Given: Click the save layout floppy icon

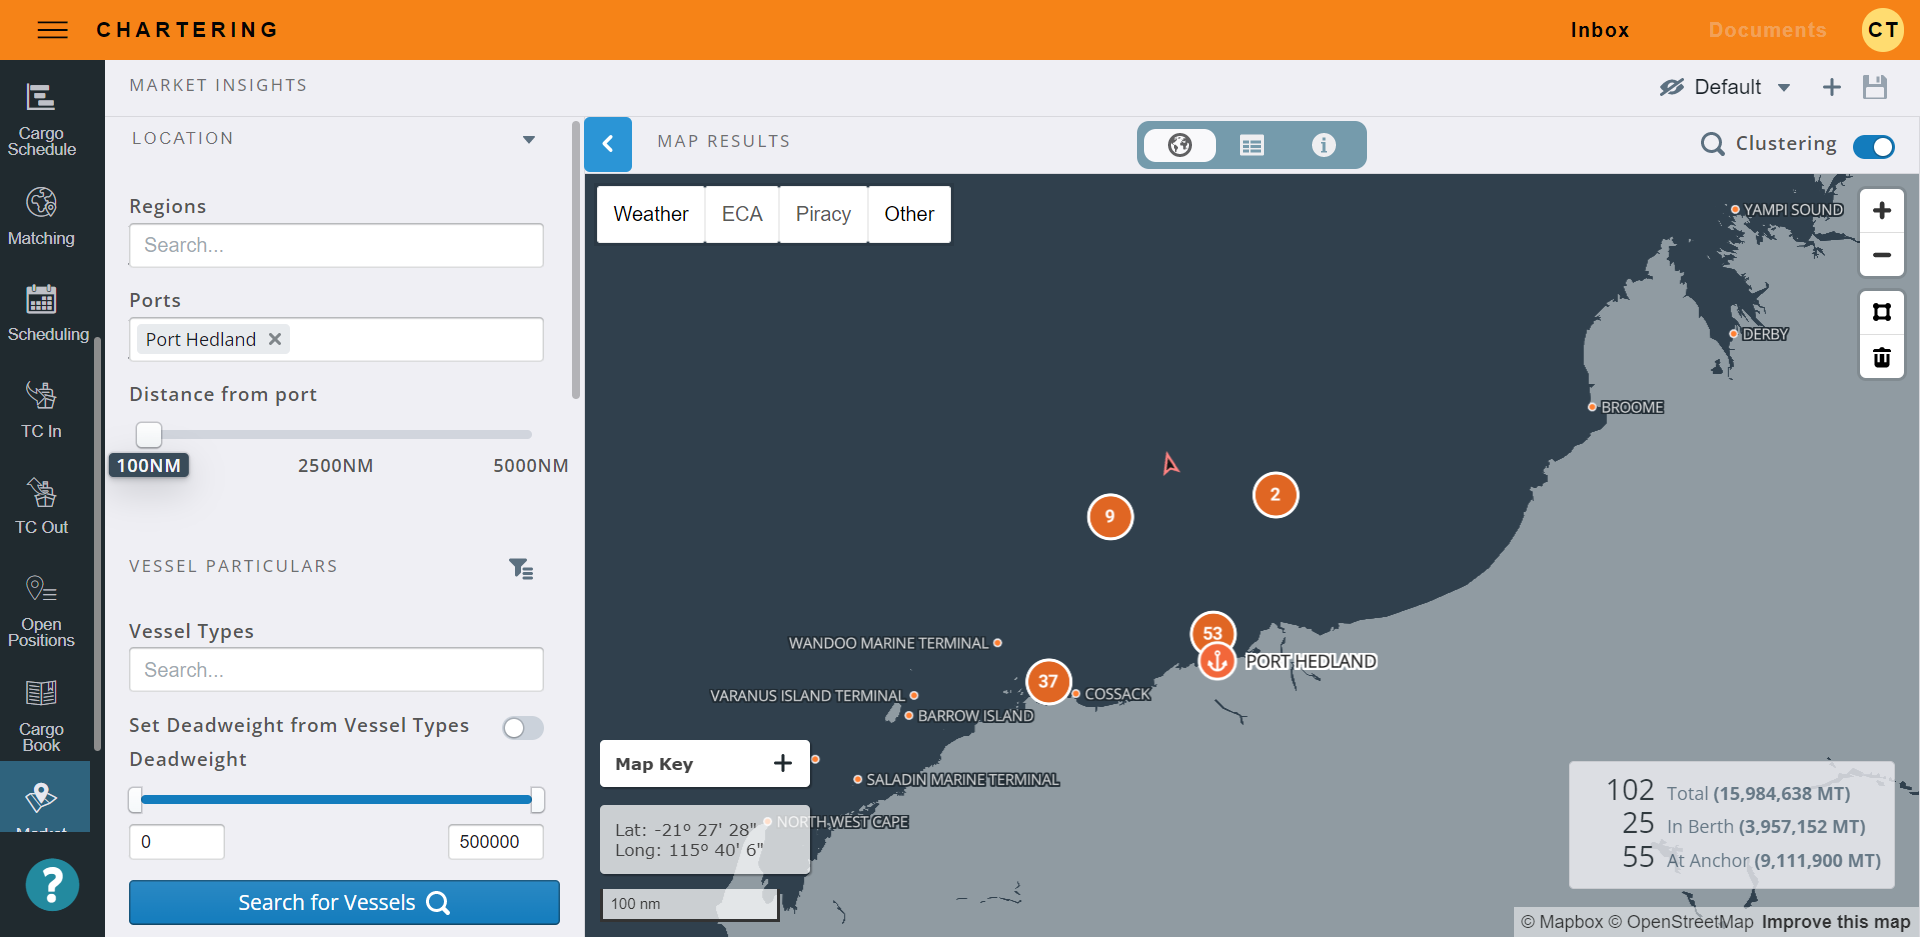Looking at the screenshot, I should [1875, 87].
